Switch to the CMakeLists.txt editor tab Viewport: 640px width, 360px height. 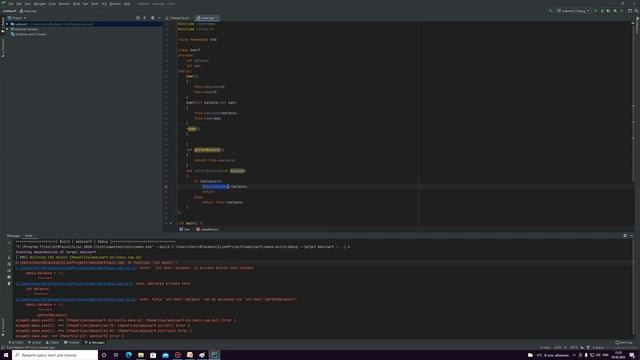click(178, 18)
